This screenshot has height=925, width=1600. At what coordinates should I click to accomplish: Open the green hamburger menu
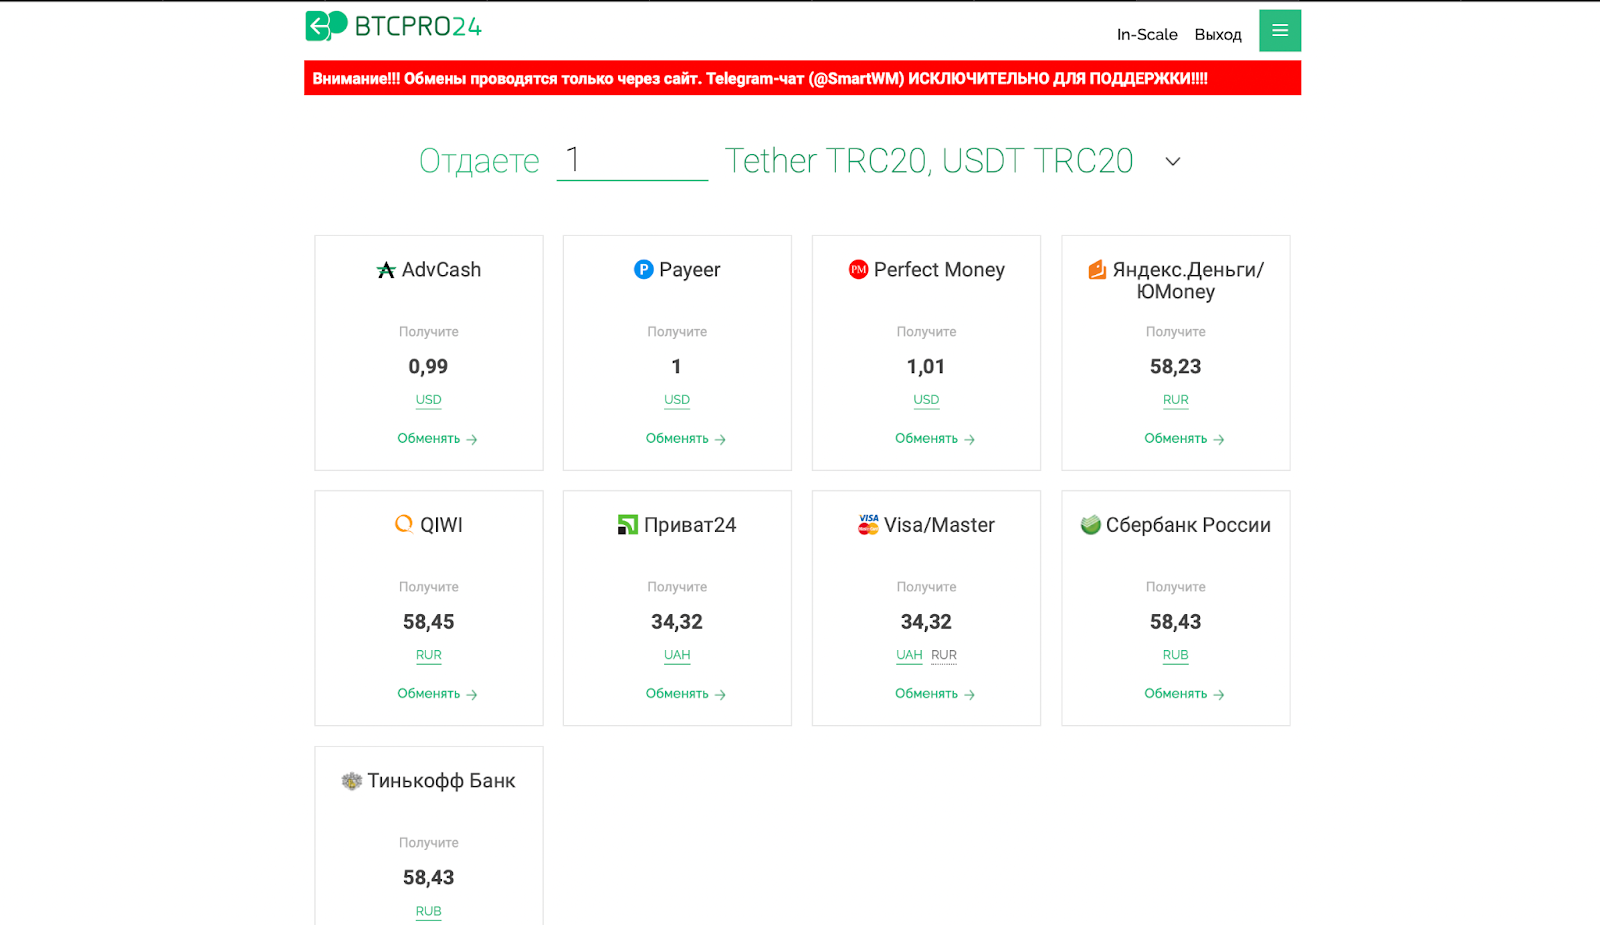click(x=1280, y=31)
